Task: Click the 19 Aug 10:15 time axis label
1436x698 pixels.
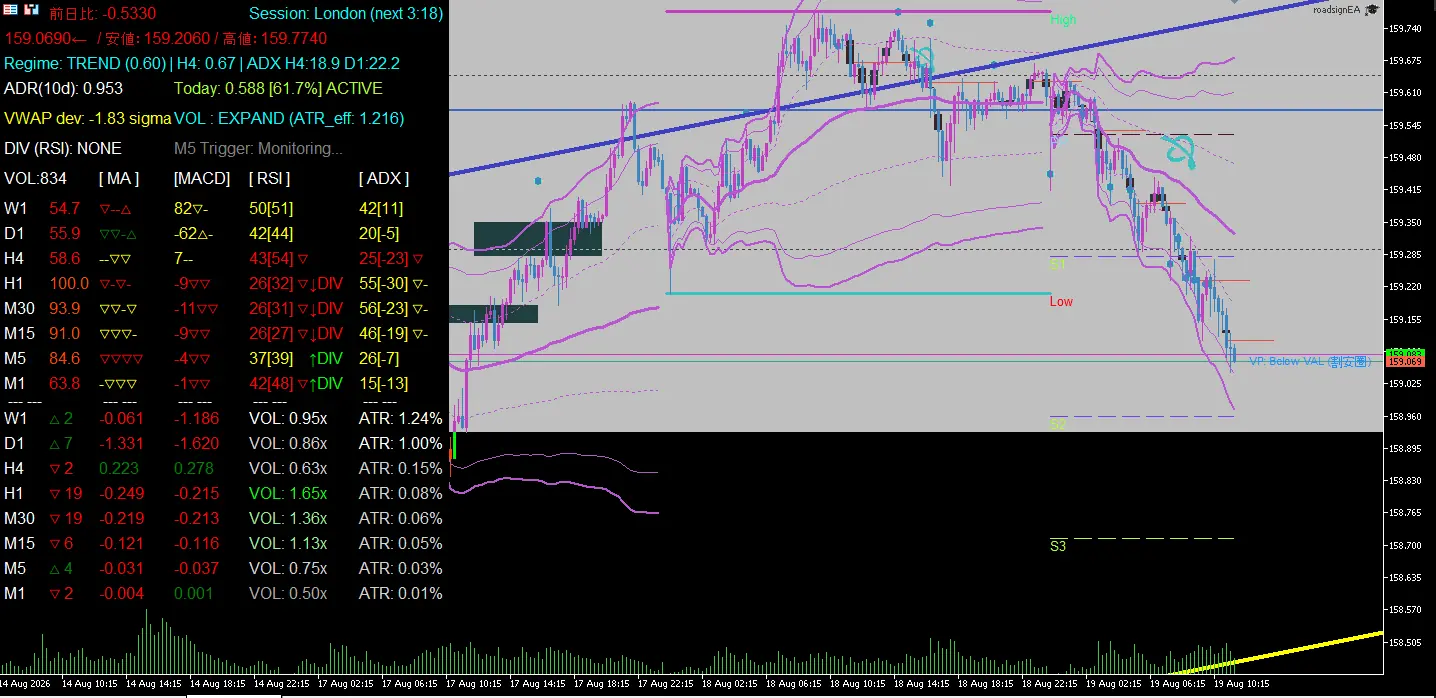Action: [x=1241, y=685]
